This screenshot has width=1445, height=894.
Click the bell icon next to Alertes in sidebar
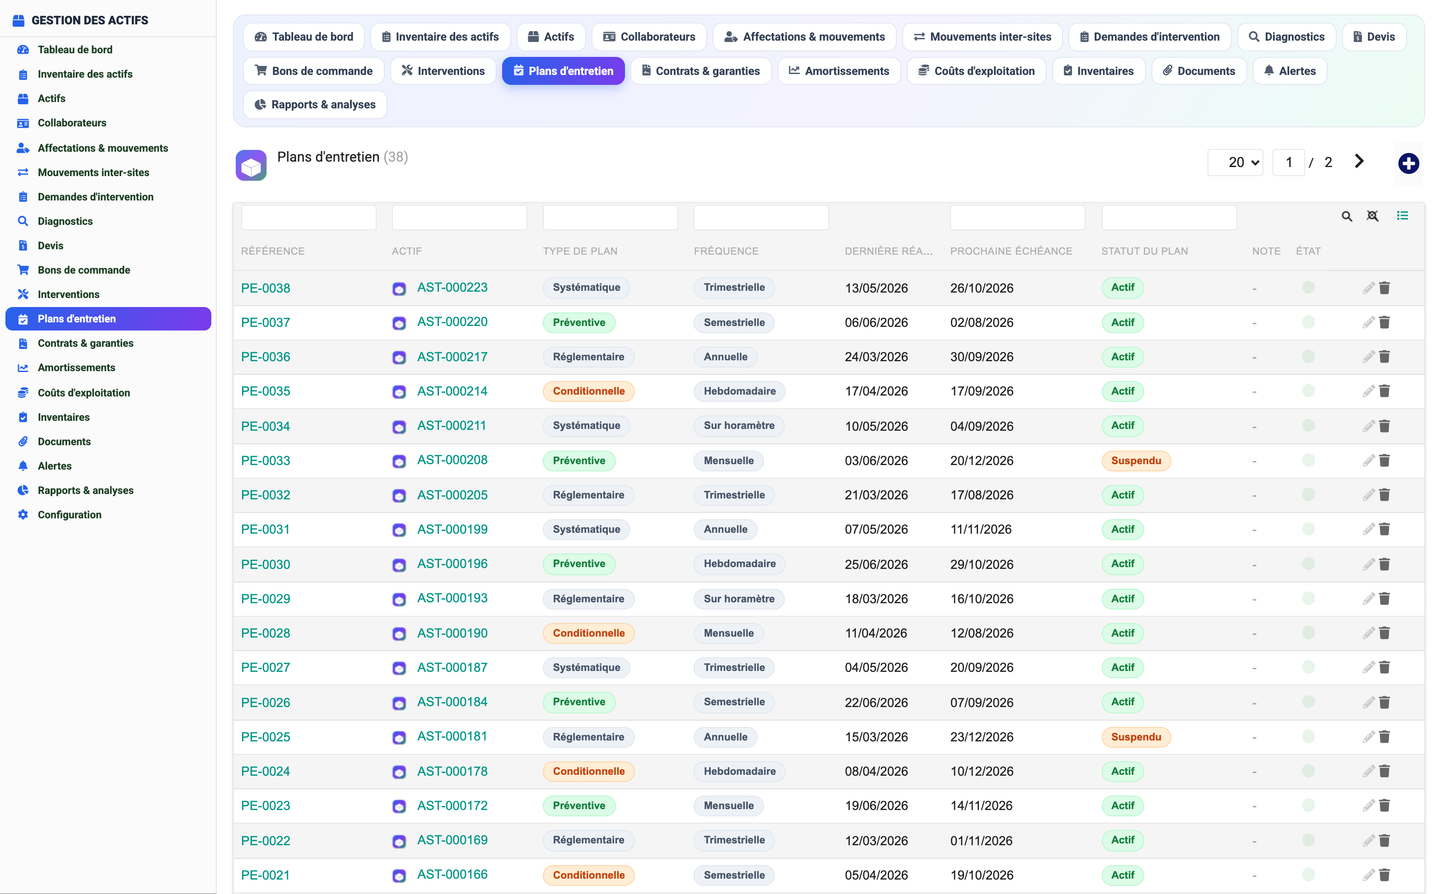click(x=23, y=466)
